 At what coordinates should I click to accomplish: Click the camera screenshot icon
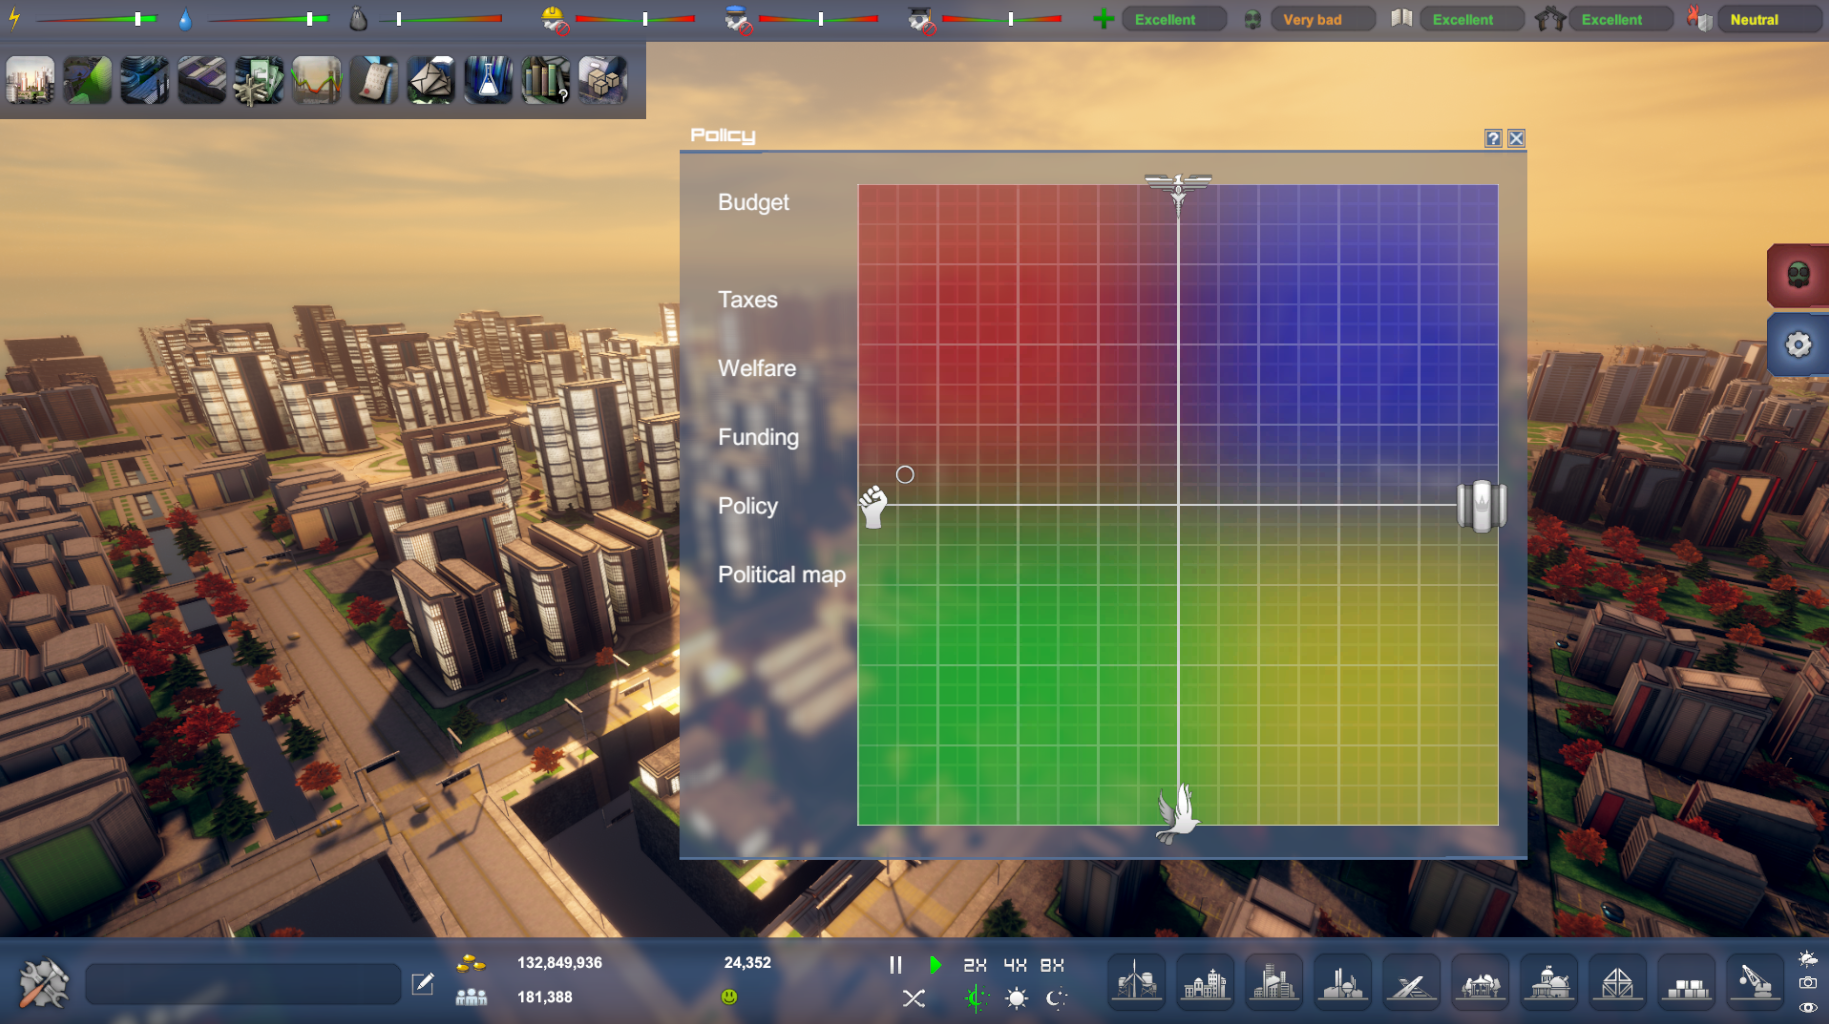click(1808, 983)
